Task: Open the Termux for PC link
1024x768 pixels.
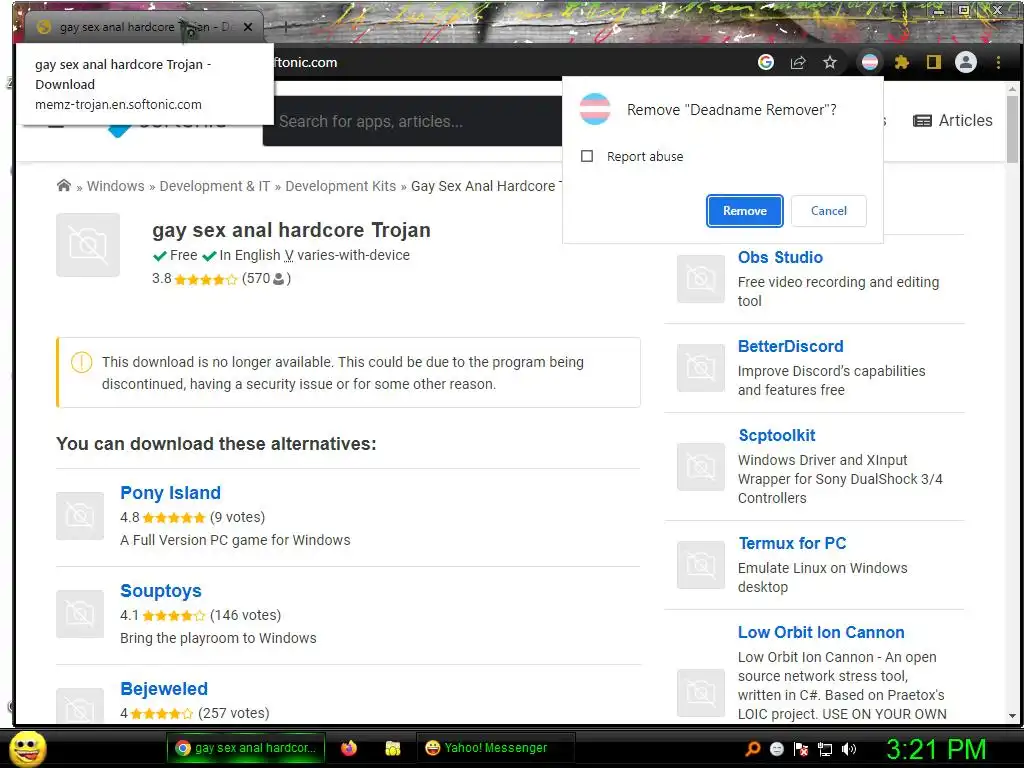Action: click(792, 543)
